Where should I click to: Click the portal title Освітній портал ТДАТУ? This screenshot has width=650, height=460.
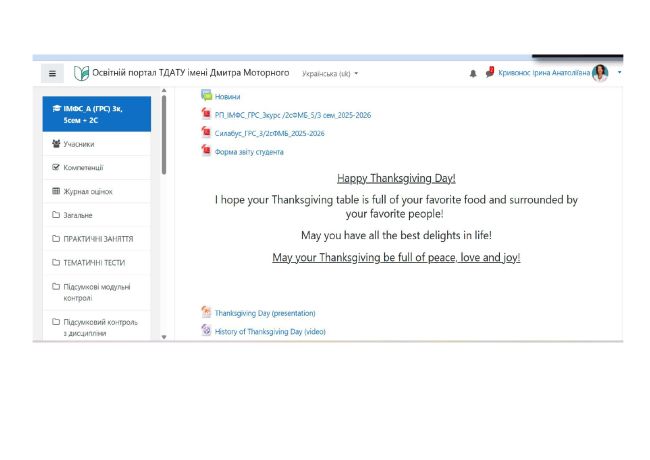tap(191, 73)
